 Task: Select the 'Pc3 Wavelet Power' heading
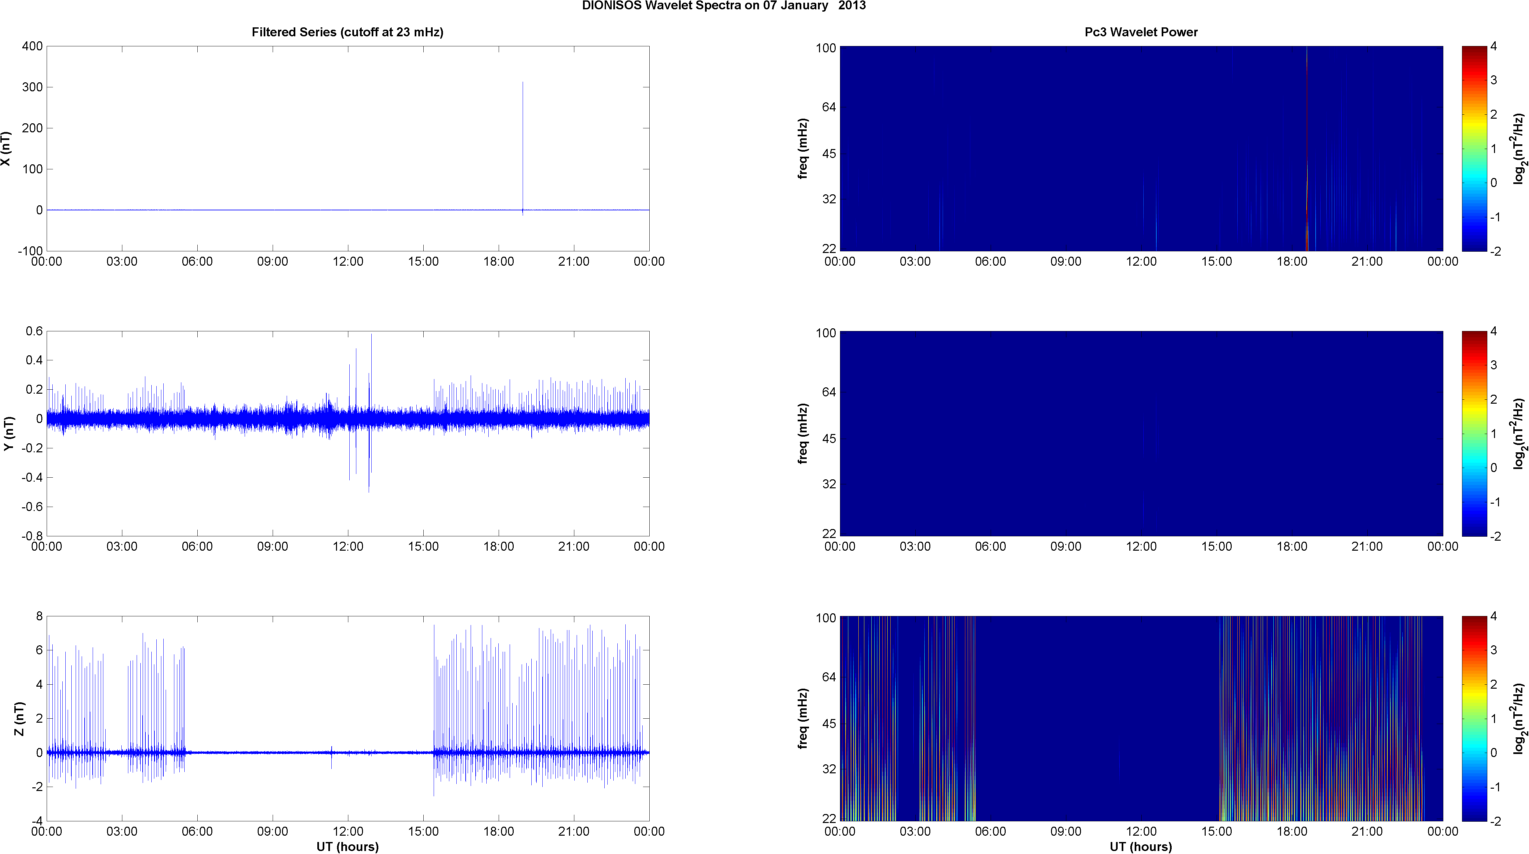tap(1141, 32)
